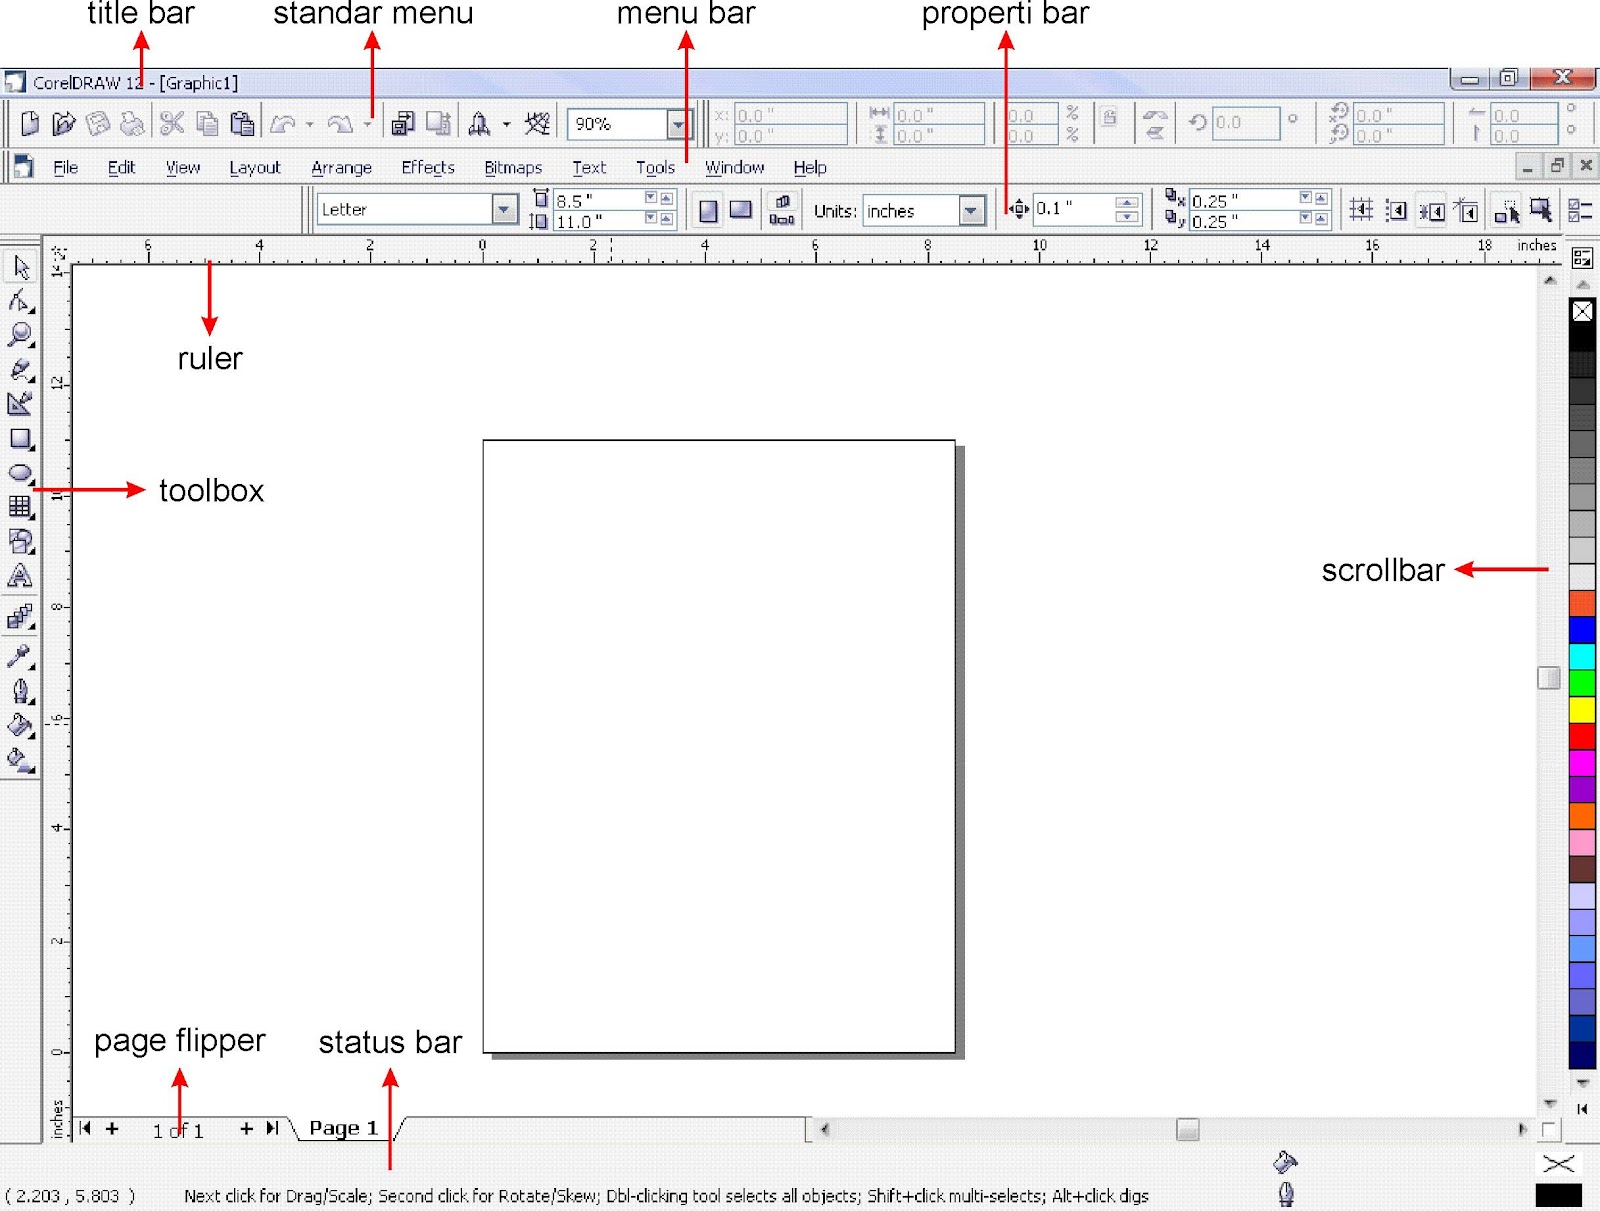
Task: Increase the duplicate distance x 0.25 spinner
Action: (1321, 198)
